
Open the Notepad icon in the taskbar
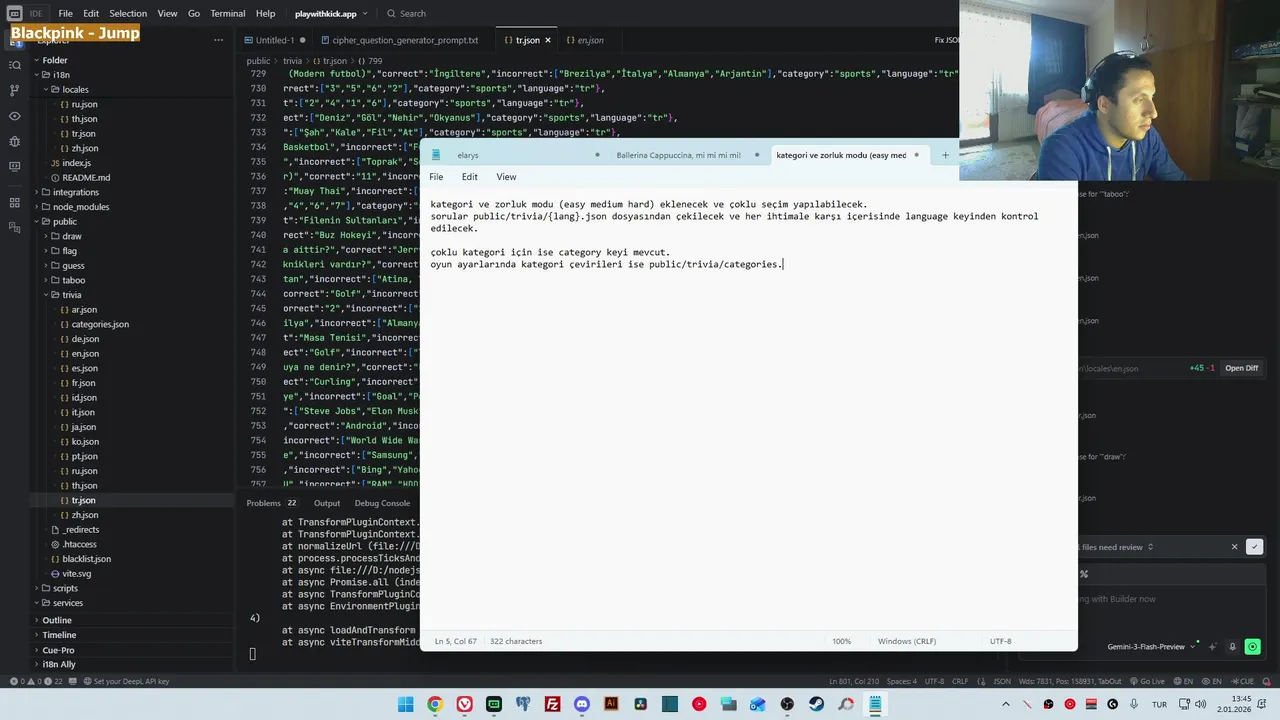tap(875, 704)
